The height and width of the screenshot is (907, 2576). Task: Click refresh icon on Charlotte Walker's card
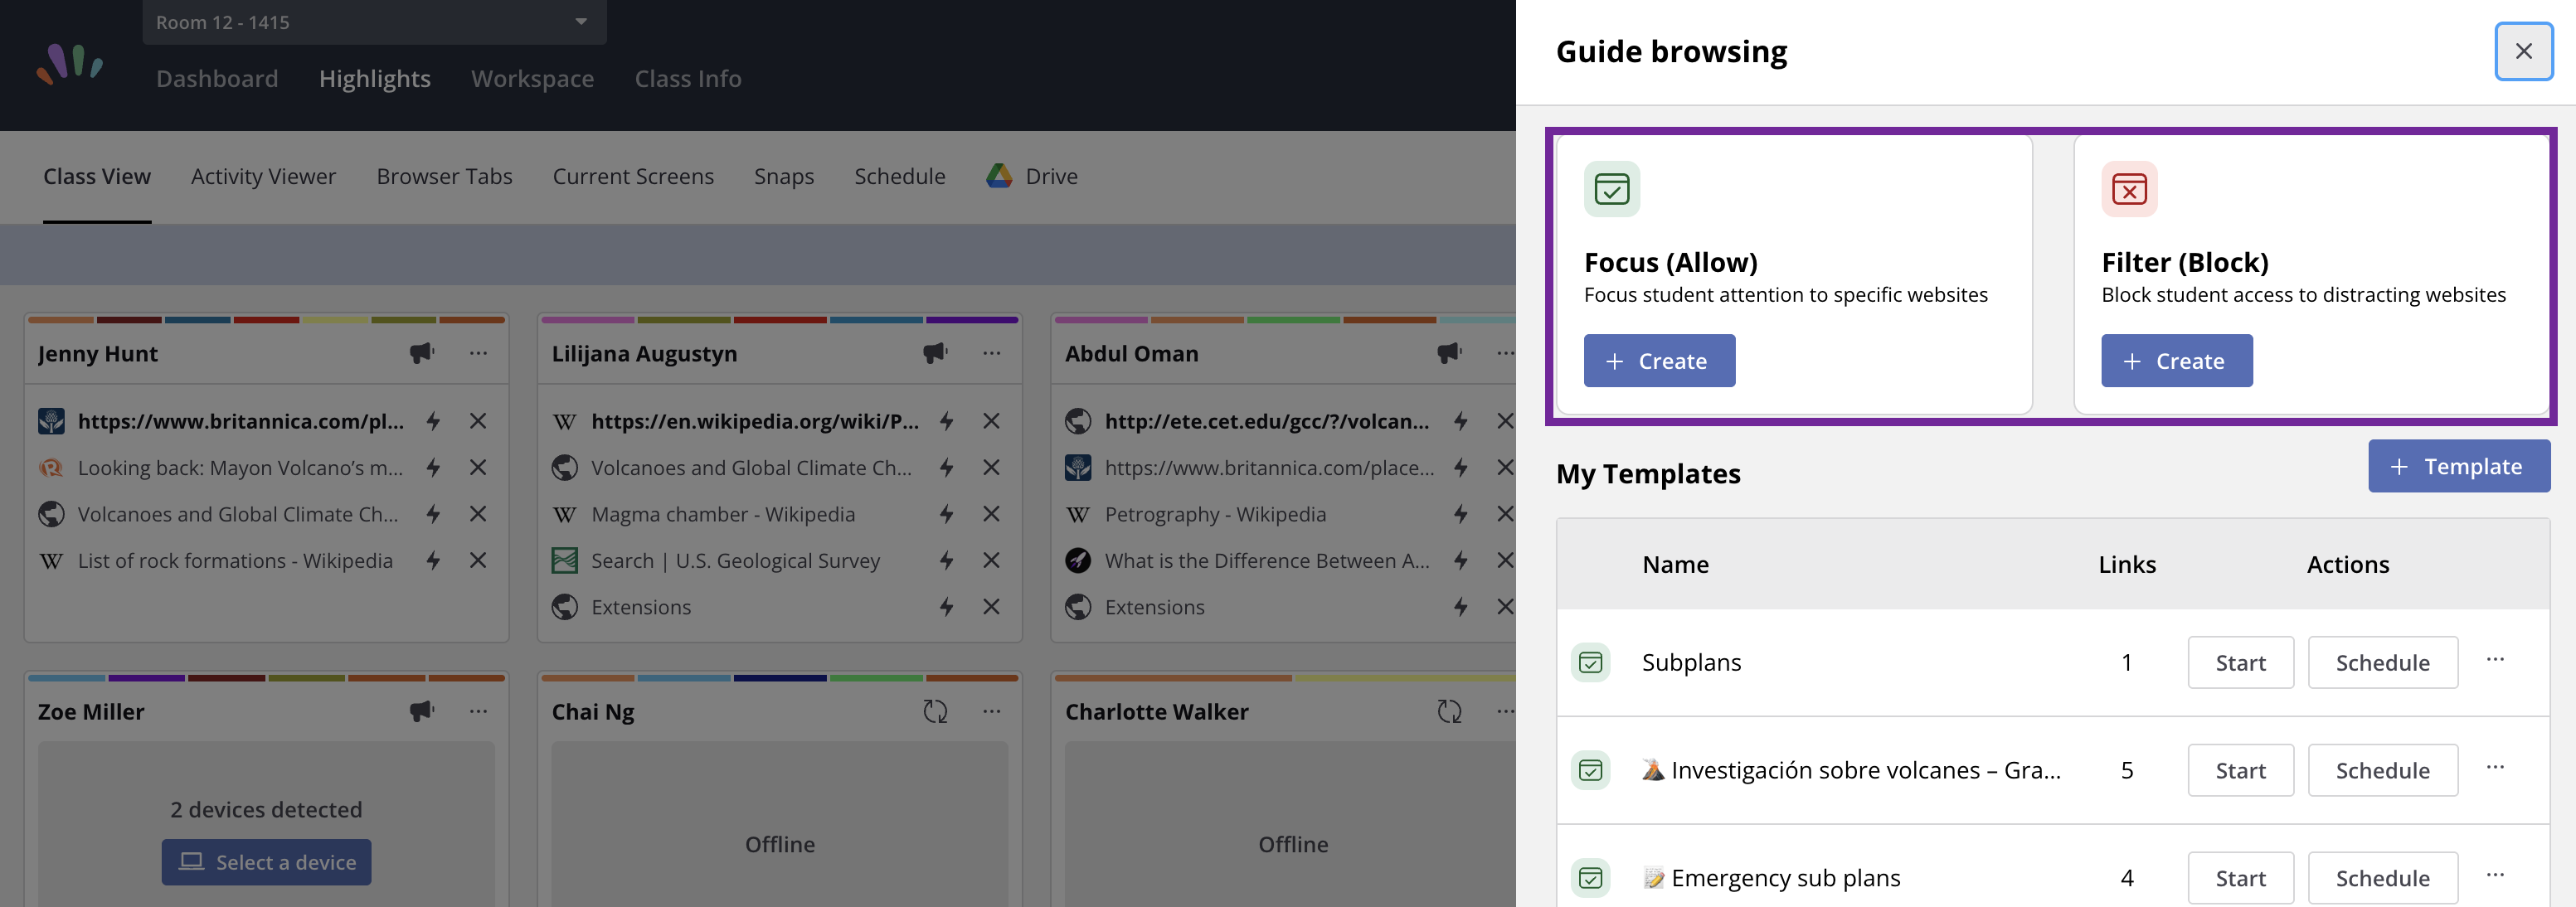(1449, 711)
